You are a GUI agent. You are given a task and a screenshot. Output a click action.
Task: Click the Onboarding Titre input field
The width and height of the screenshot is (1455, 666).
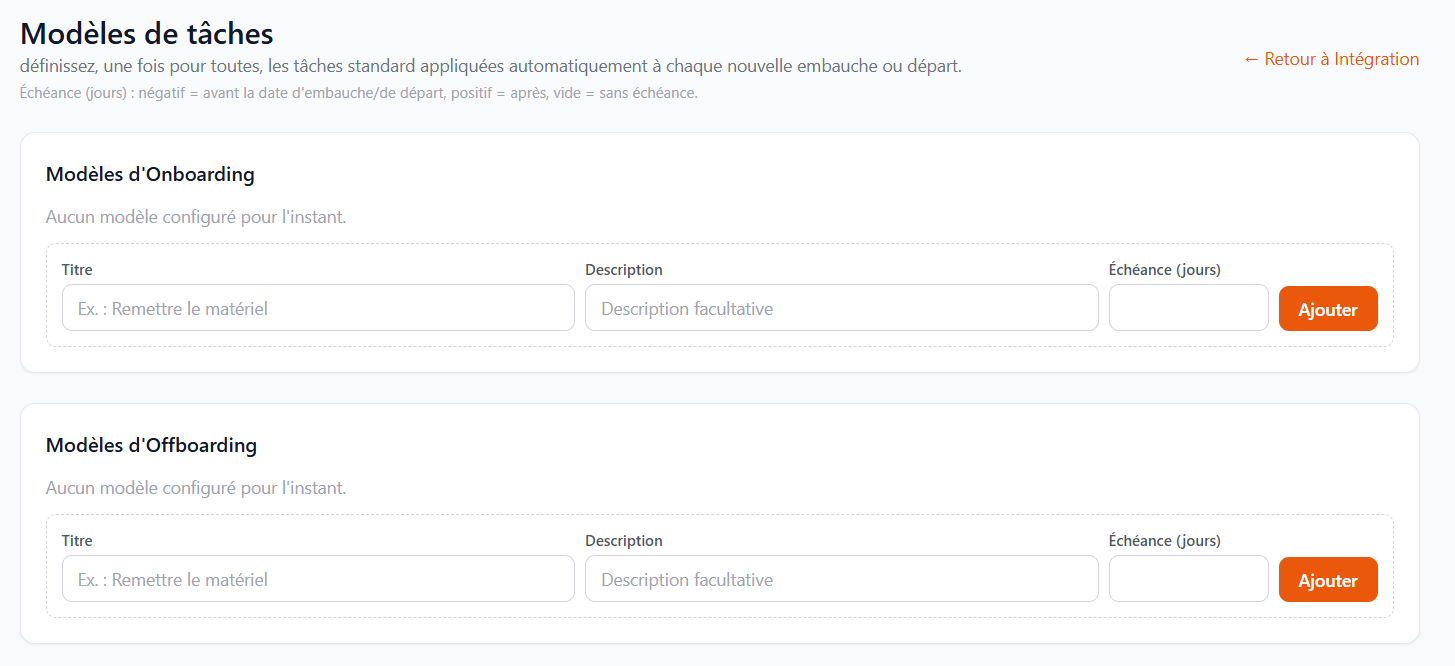tap(318, 308)
